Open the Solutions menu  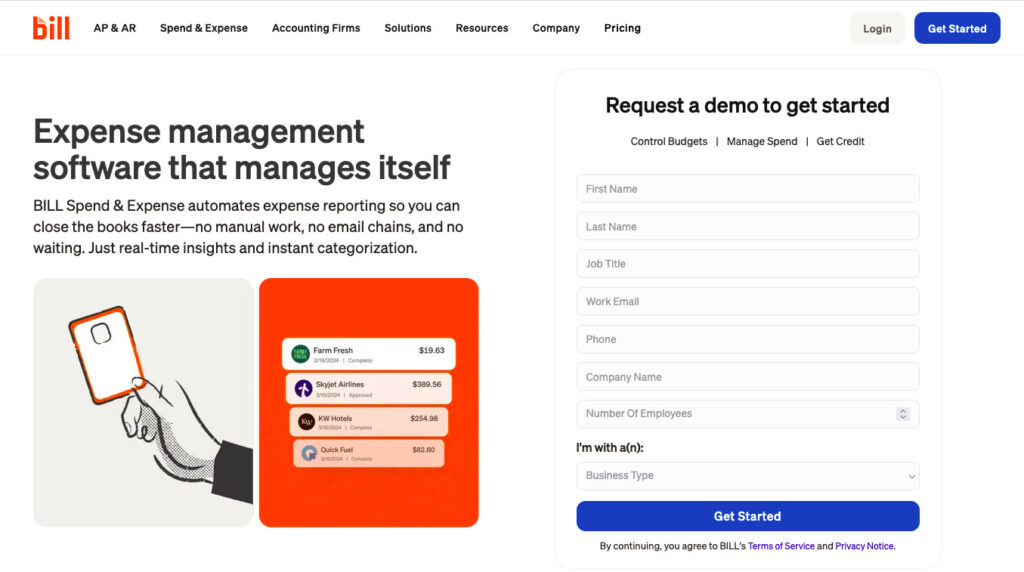coord(408,28)
